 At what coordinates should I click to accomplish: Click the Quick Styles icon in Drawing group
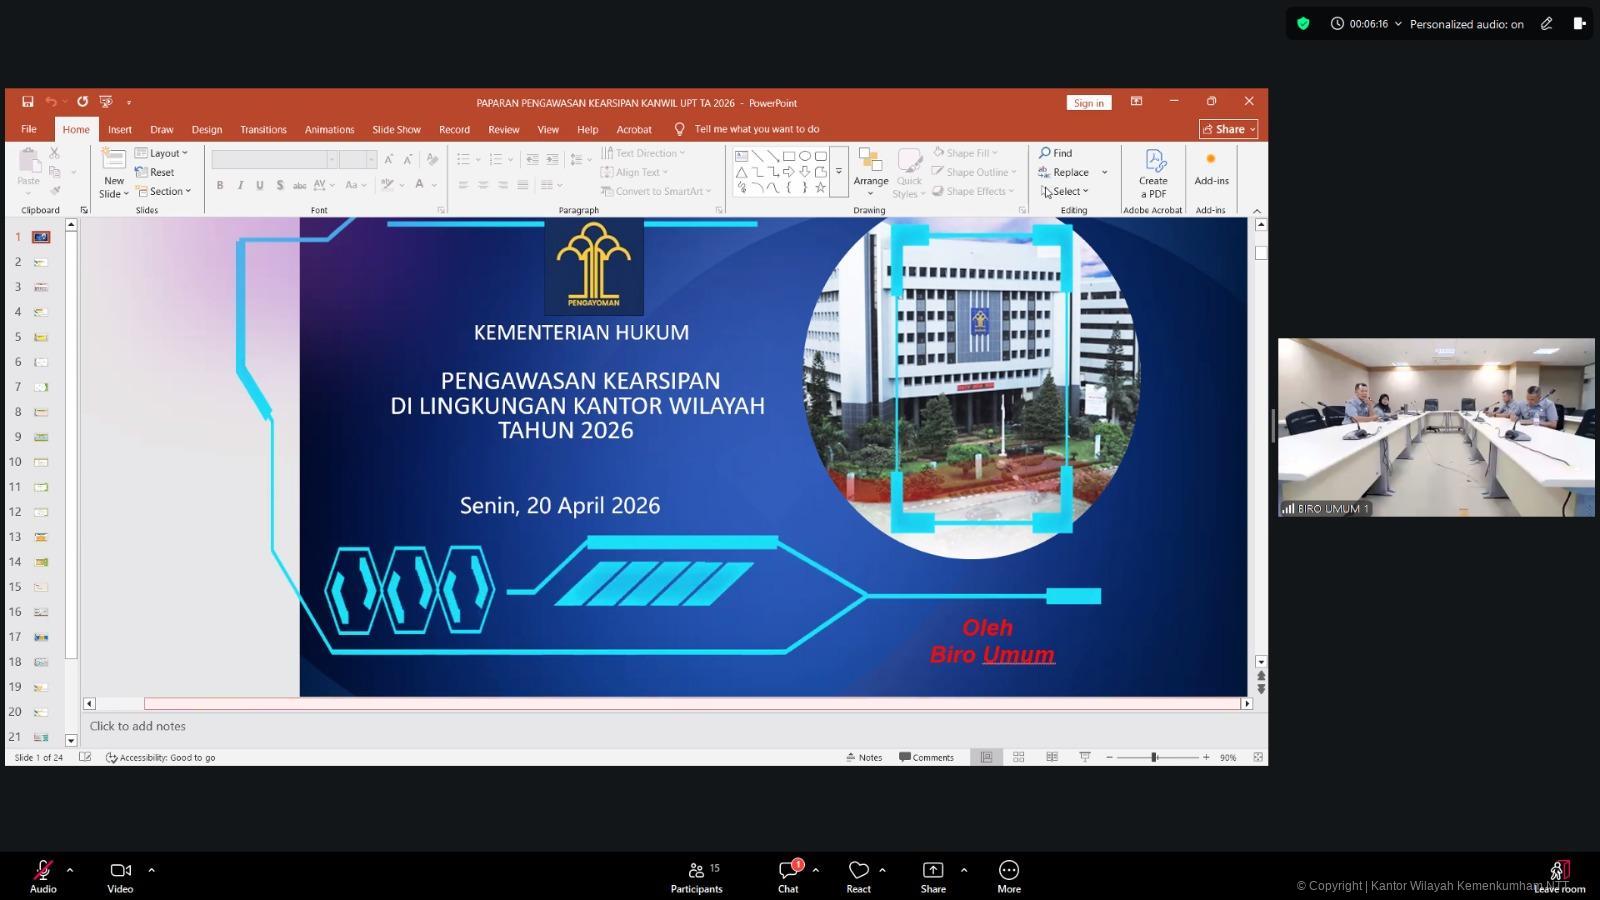pyautogui.click(x=908, y=171)
